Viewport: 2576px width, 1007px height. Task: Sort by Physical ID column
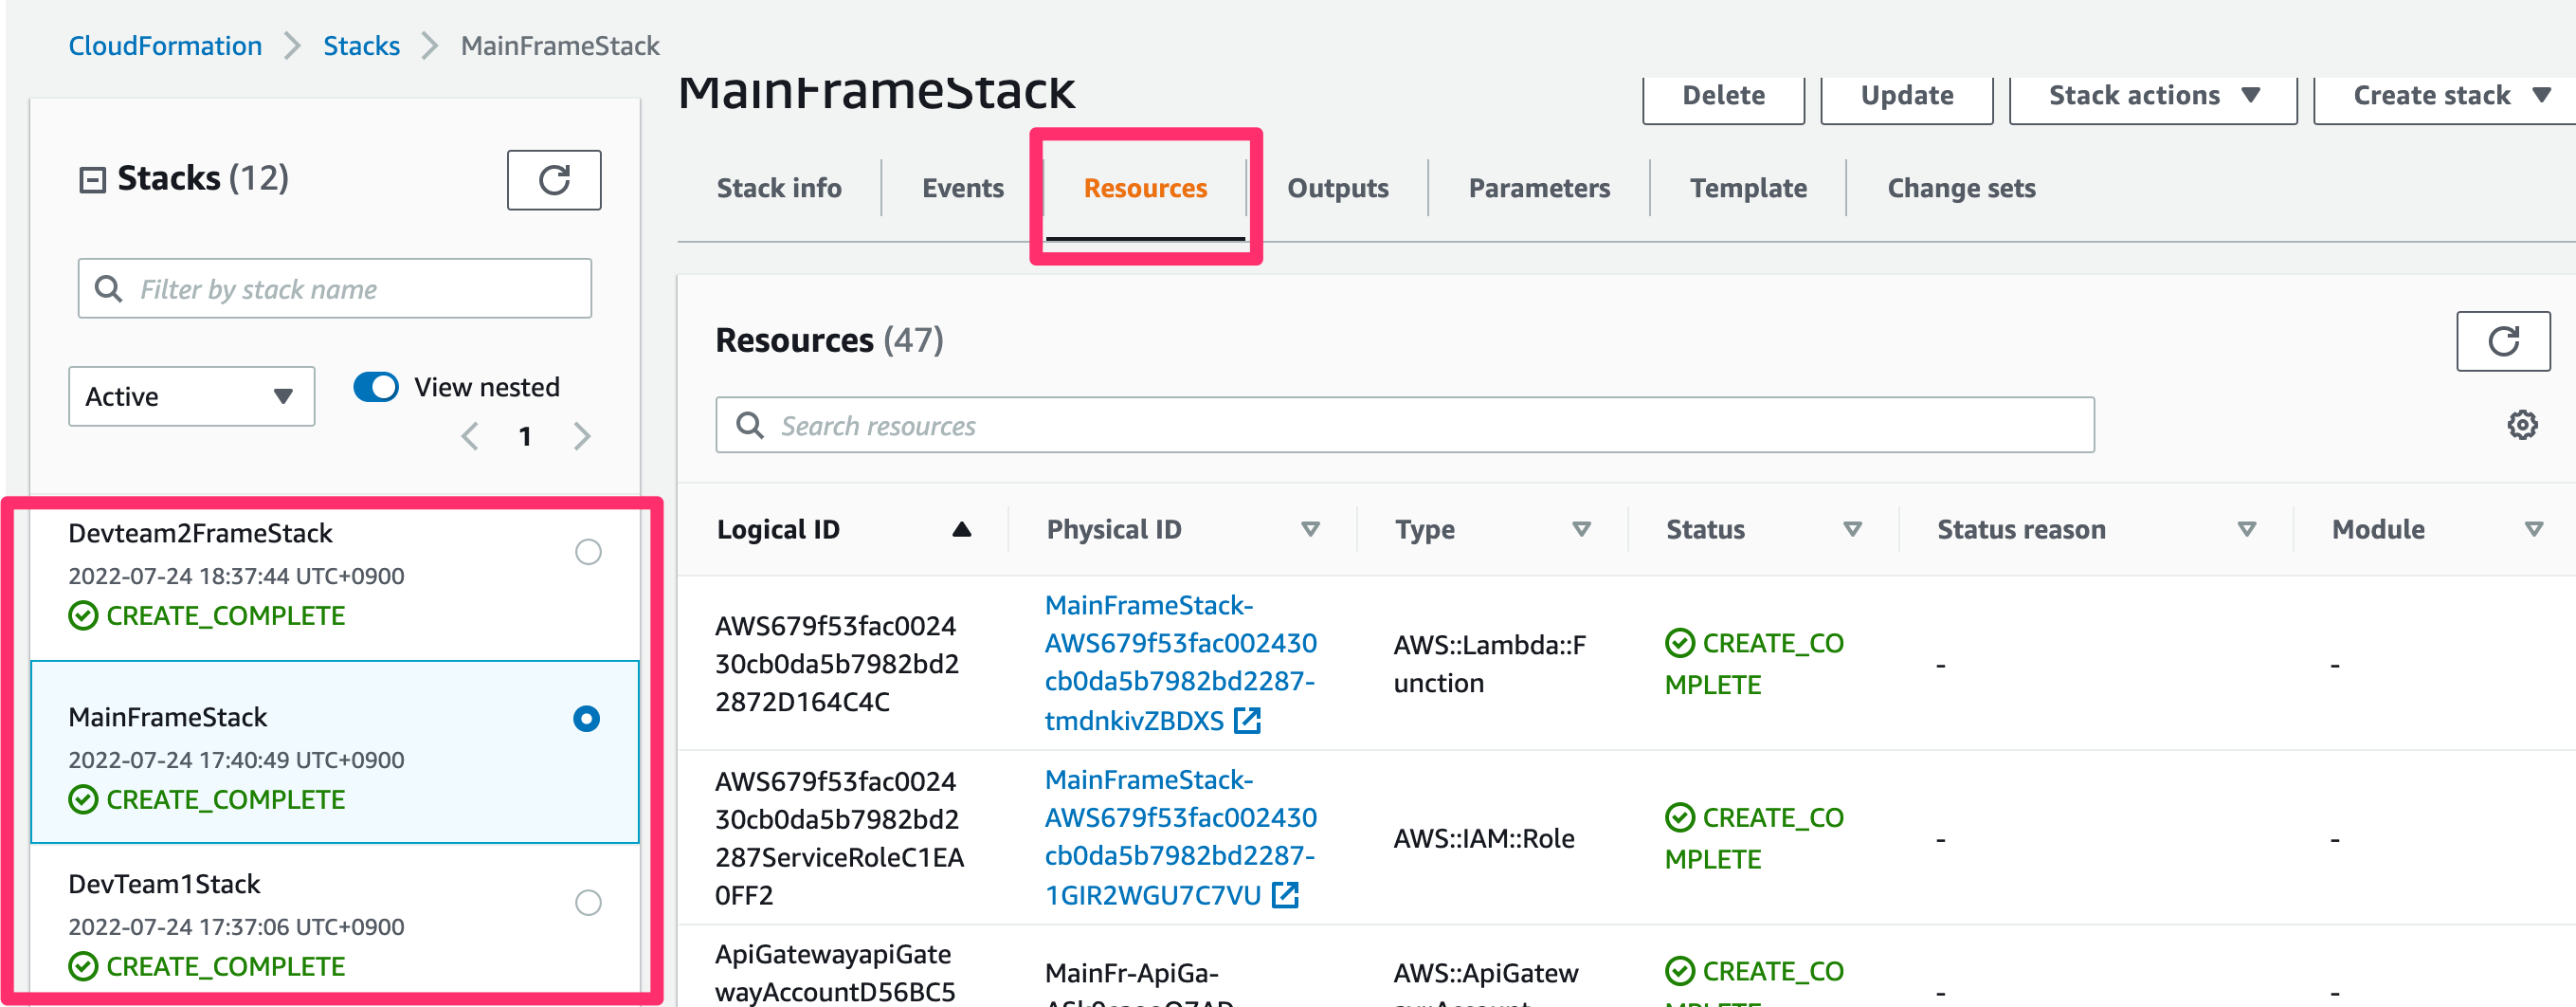(1310, 529)
